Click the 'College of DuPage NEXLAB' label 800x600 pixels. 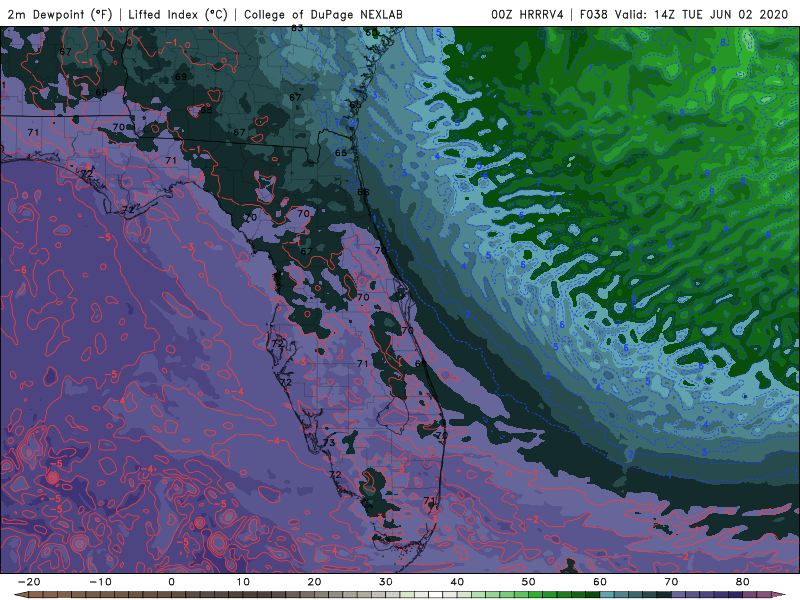point(323,14)
